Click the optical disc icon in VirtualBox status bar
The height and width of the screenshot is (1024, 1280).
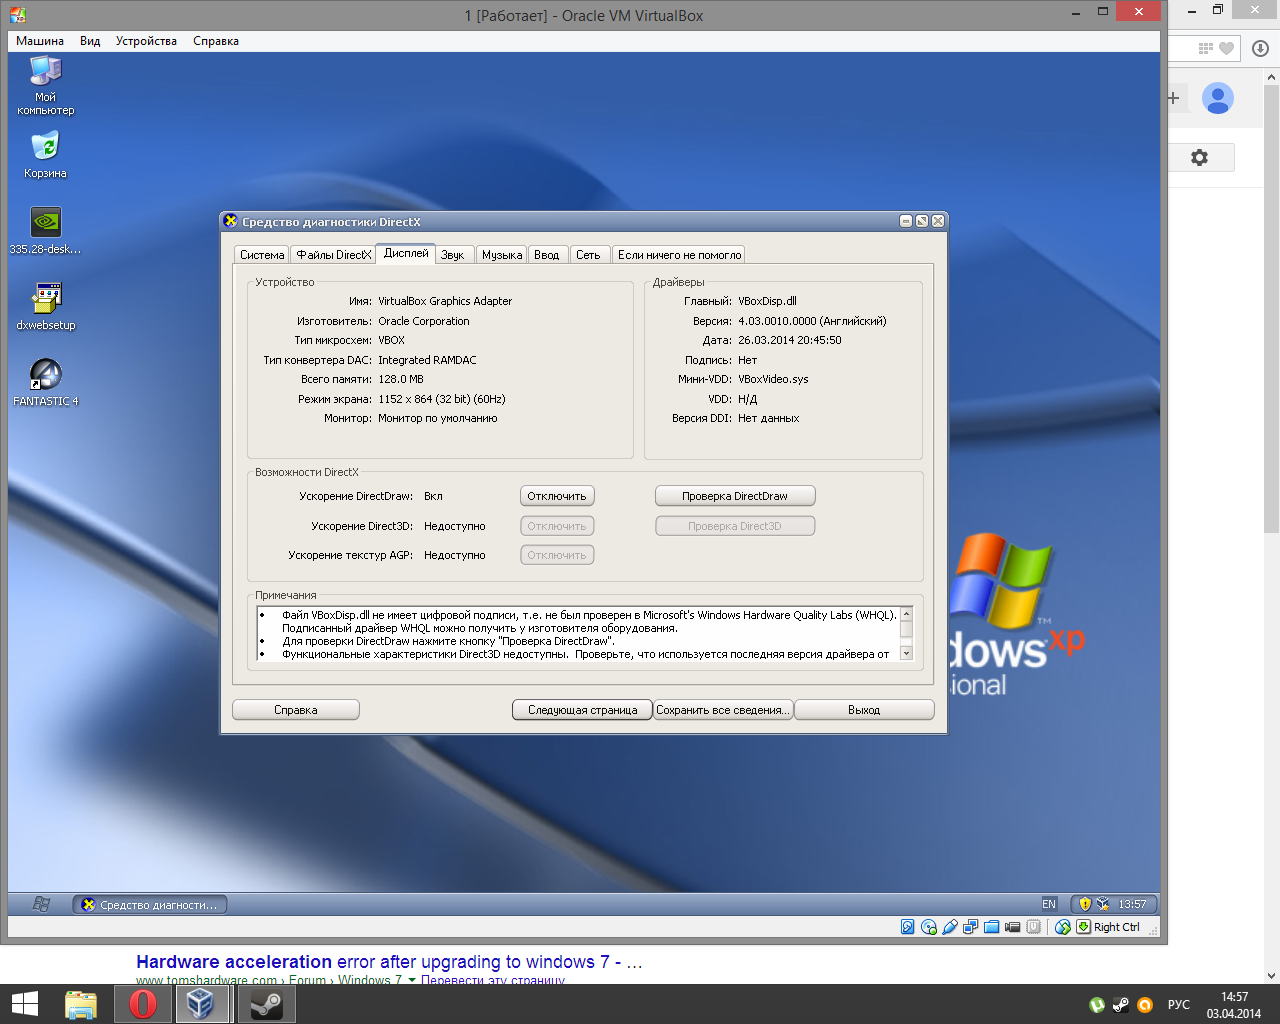tap(929, 927)
